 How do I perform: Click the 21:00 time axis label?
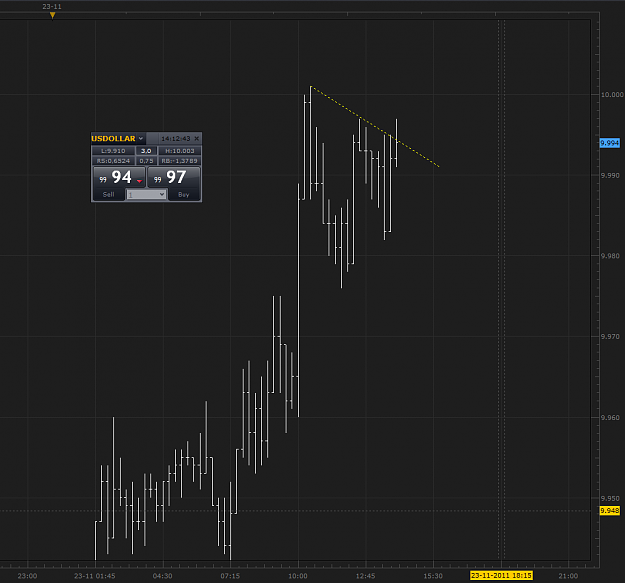(568, 576)
